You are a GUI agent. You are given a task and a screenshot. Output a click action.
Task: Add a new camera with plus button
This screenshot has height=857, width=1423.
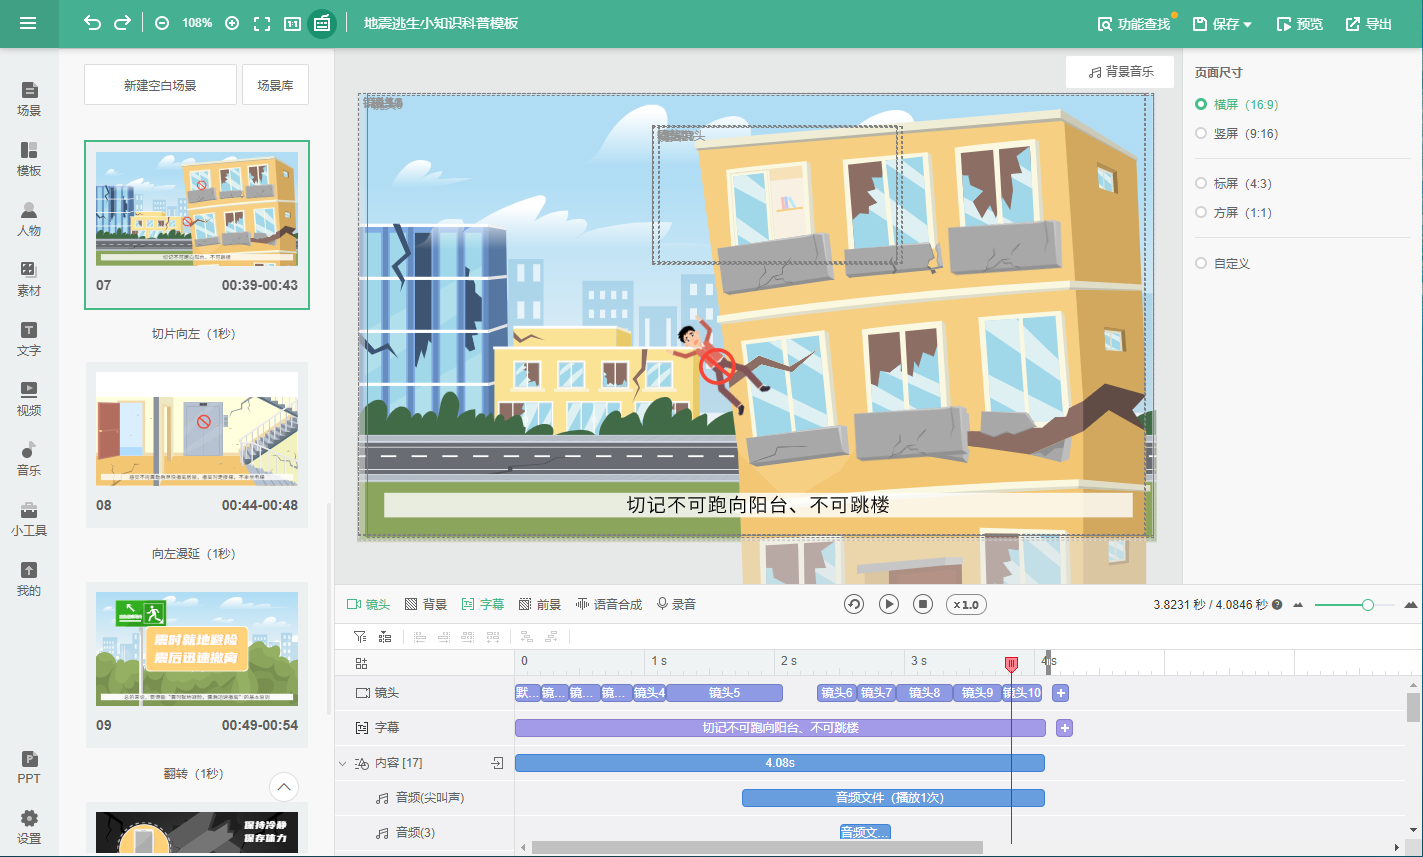1061,693
